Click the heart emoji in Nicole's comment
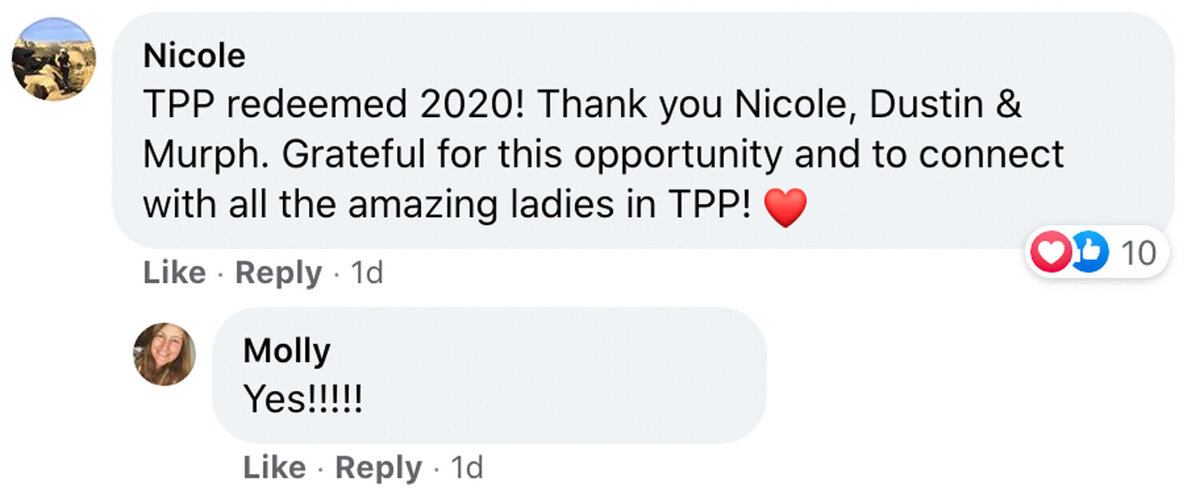 click(784, 207)
